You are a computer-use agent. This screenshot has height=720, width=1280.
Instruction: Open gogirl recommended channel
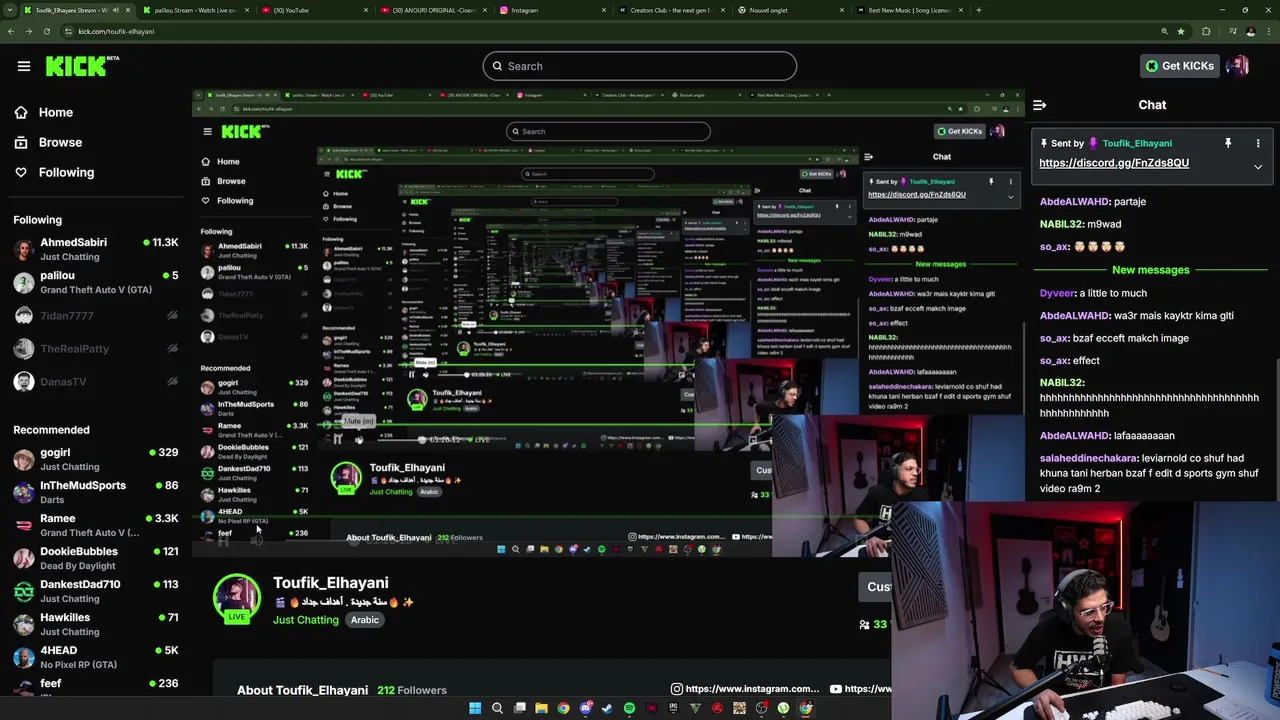tap(97, 459)
